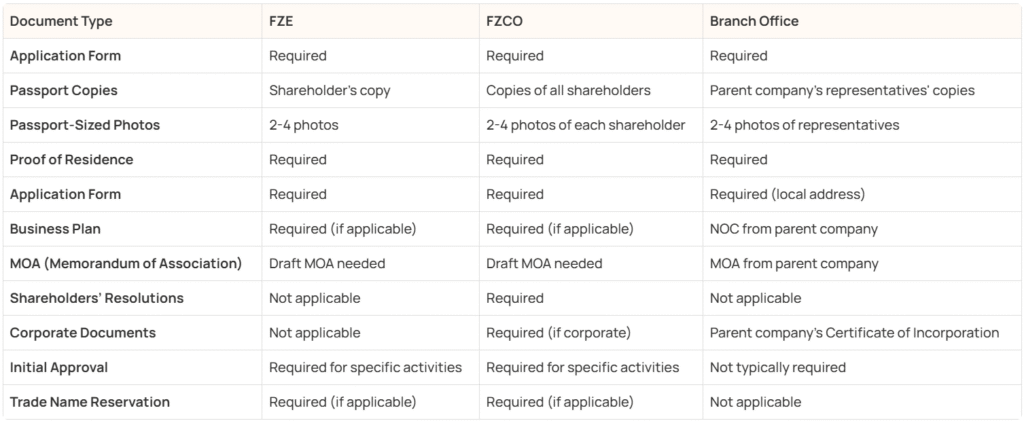Click the "Shareholder's copy" cell
This screenshot has height=423, width=1024.
330,90
